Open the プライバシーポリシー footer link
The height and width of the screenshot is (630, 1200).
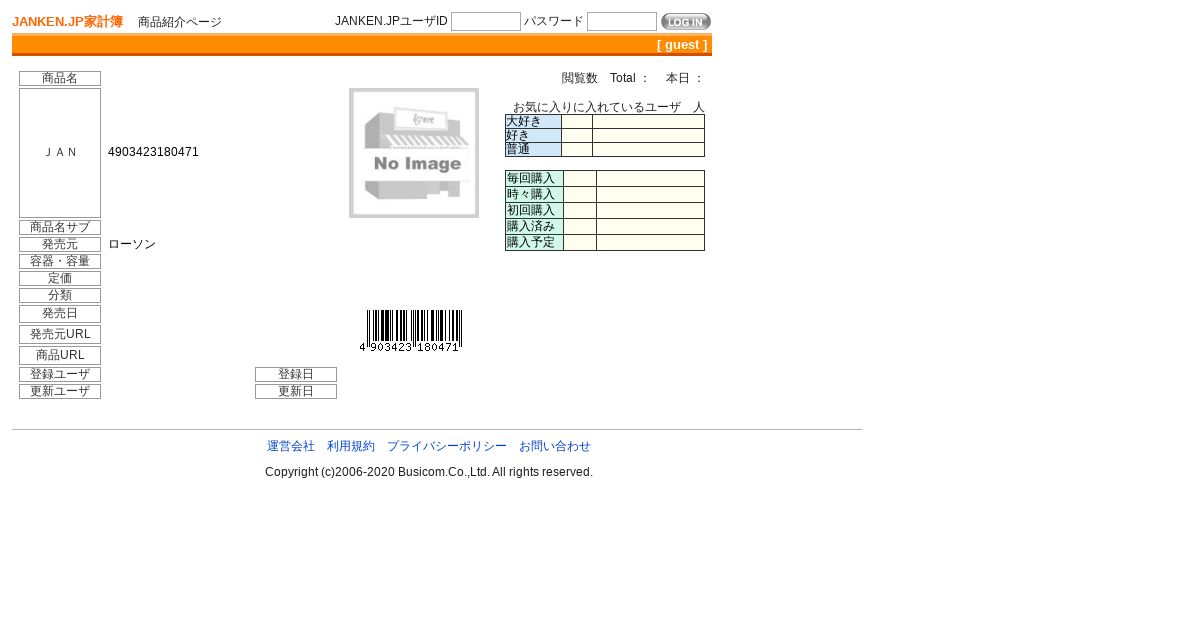(447, 446)
